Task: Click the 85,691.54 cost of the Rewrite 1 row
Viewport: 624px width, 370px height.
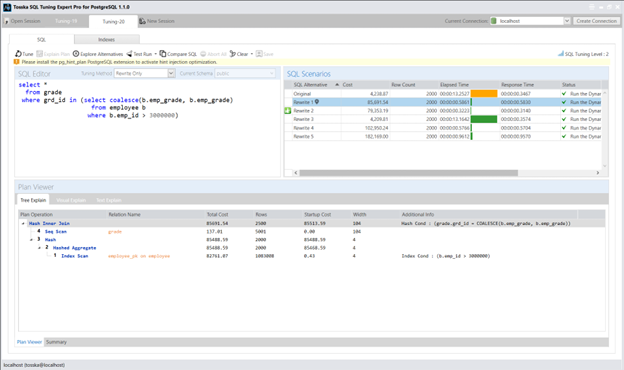Action: pos(377,102)
